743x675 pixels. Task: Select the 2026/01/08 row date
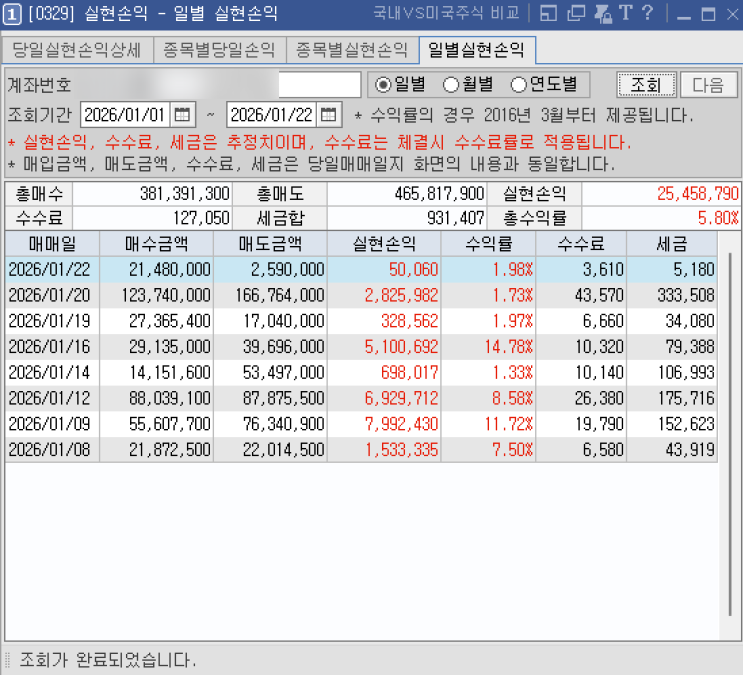pos(50,449)
